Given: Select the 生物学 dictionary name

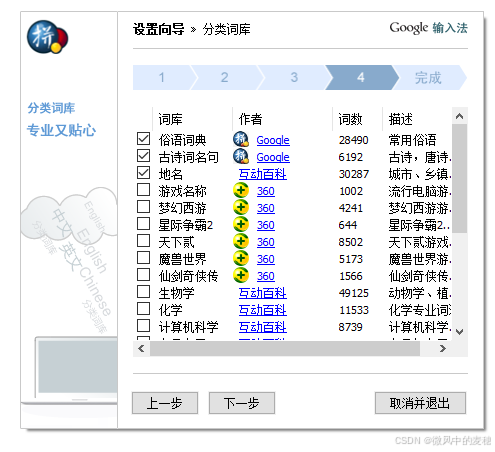Looking at the screenshot, I should [176, 293].
